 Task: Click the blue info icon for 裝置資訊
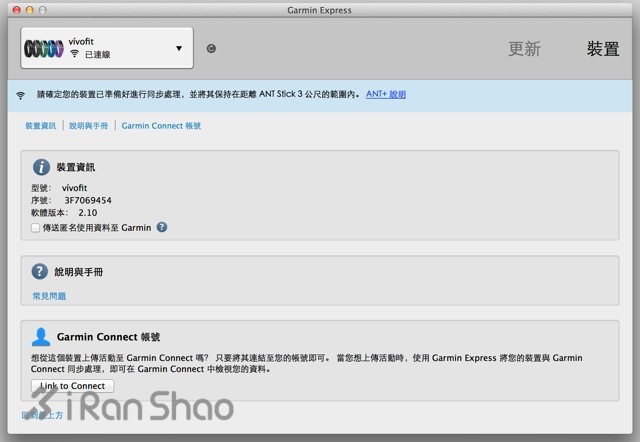click(x=41, y=167)
